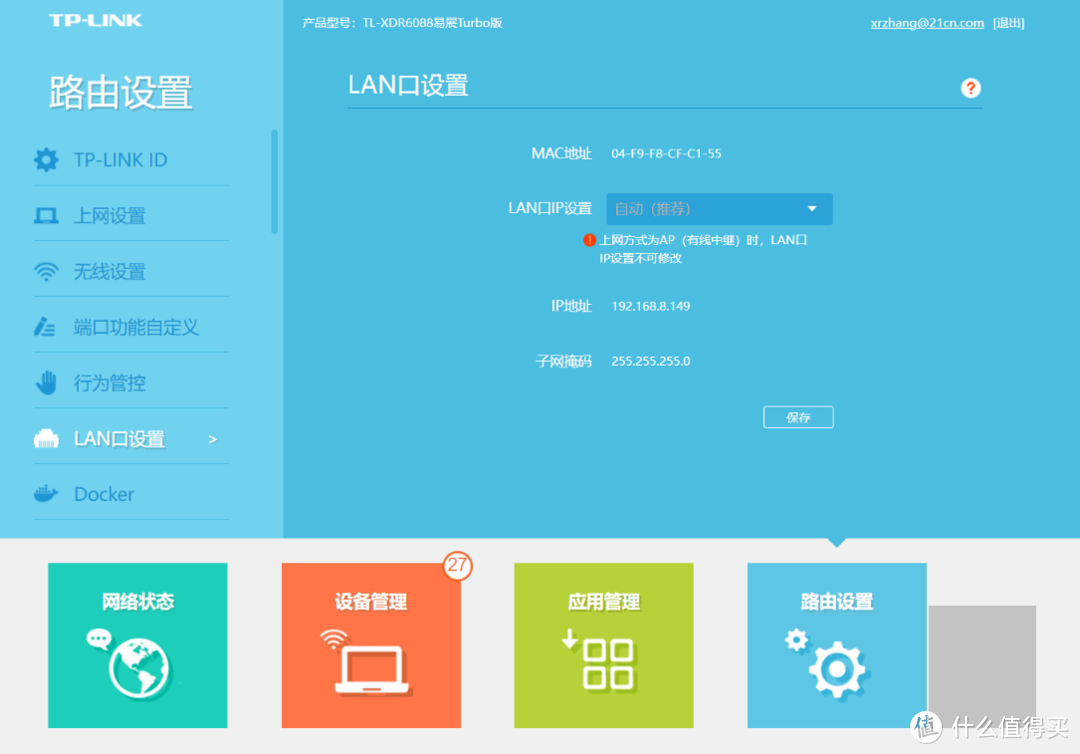Click the Docker whale icon in sidebar
Image resolution: width=1080 pixels, height=754 pixels.
pos(46,493)
